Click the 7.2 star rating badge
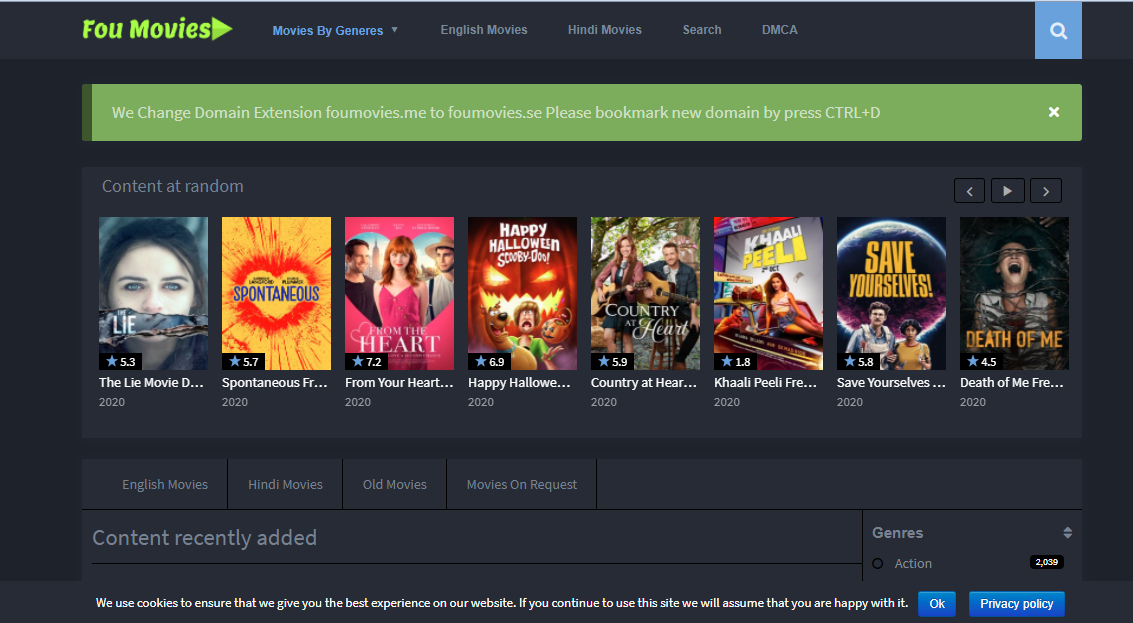The width and height of the screenshot is (1133, 623). tap(366, 361)
